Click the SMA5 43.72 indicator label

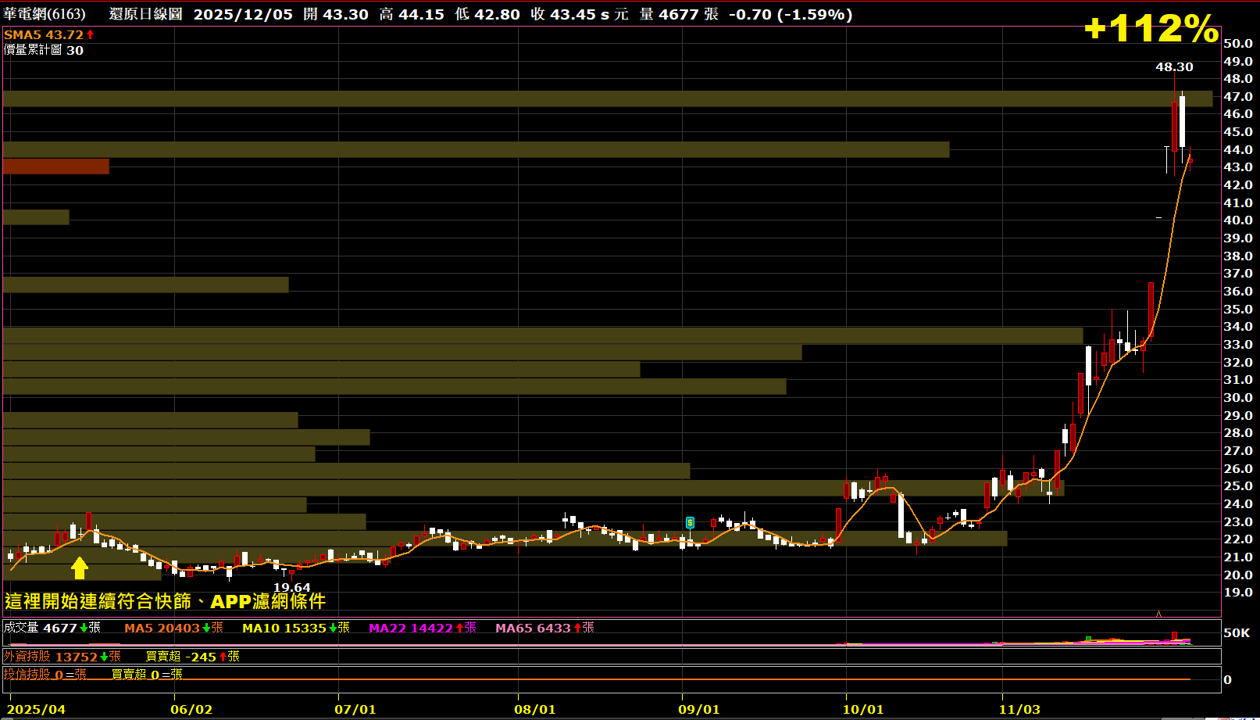click(x=49, y=34)
